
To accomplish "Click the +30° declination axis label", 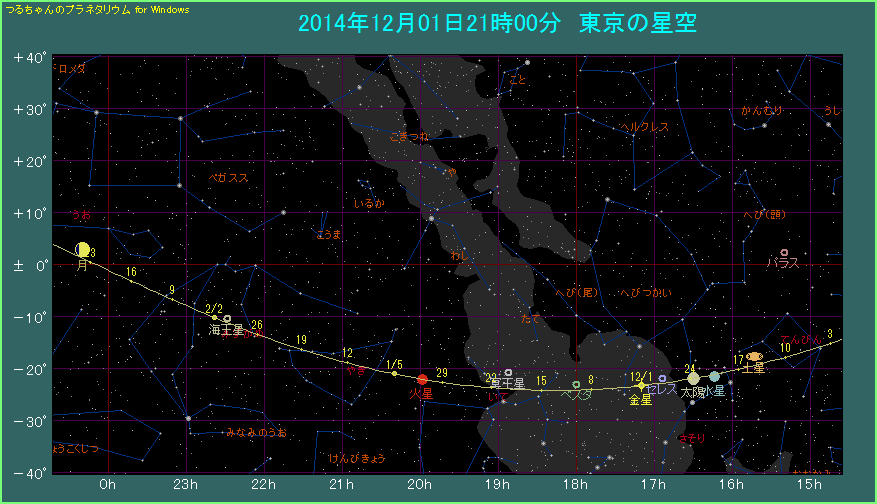I will pos(30,109).
